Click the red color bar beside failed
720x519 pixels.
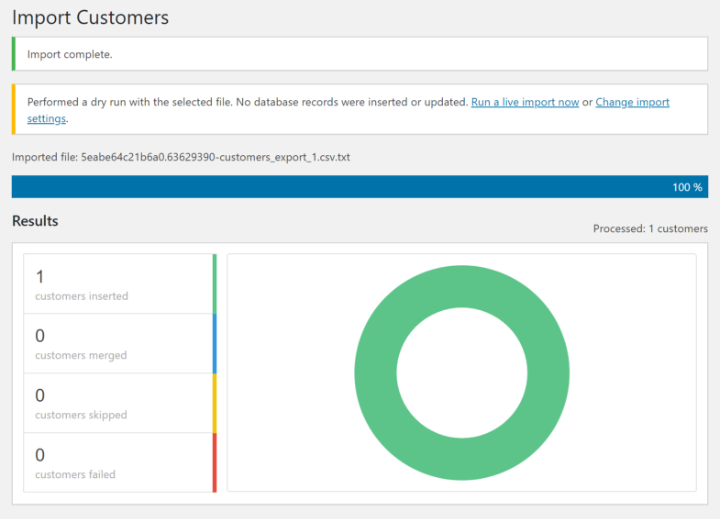tap(214, 463)
